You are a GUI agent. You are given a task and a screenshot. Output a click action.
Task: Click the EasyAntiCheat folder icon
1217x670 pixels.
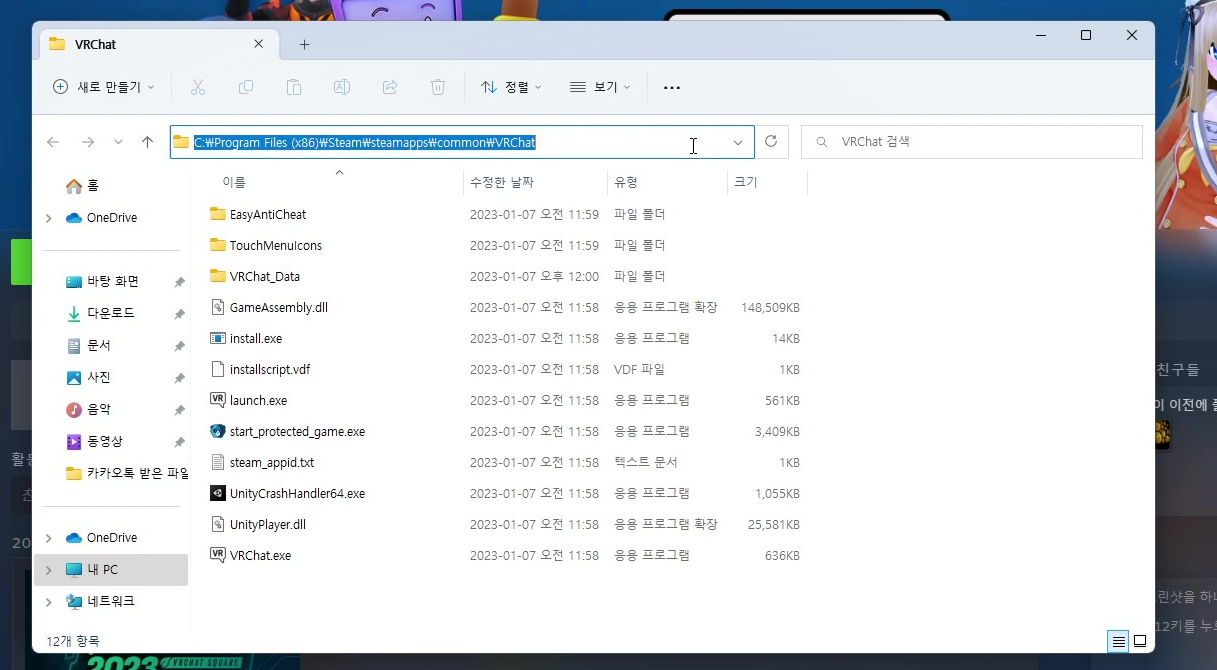218,214
